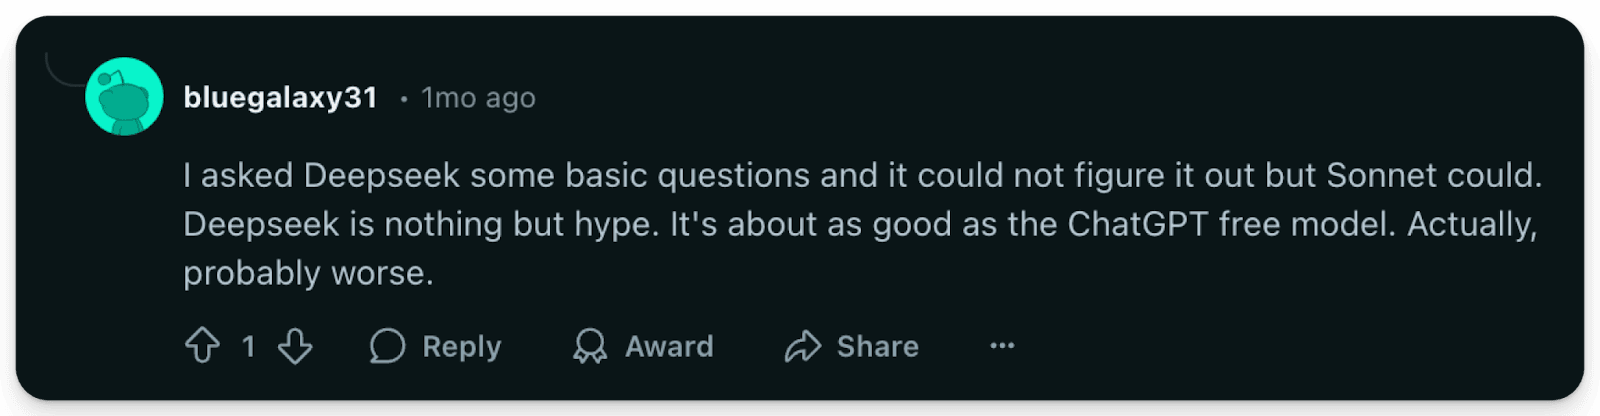Click the dot separator before the timestamp
Screen dimensions: 1600x416
(404, 98)
